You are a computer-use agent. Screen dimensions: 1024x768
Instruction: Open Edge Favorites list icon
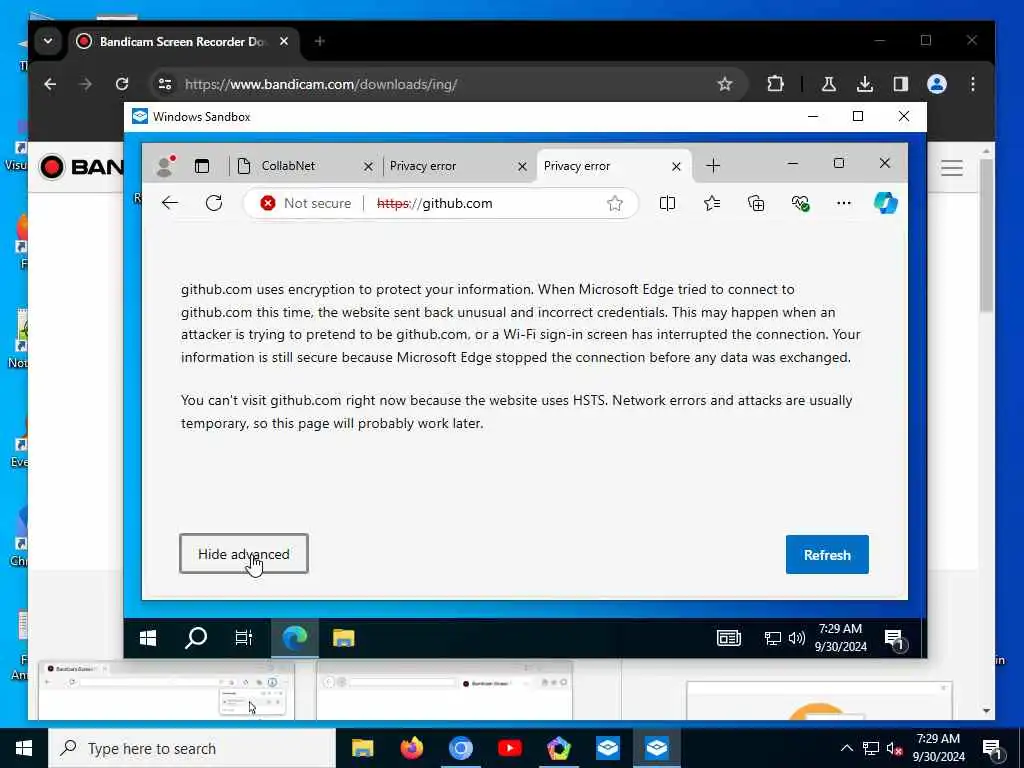[x=712, y=203]
